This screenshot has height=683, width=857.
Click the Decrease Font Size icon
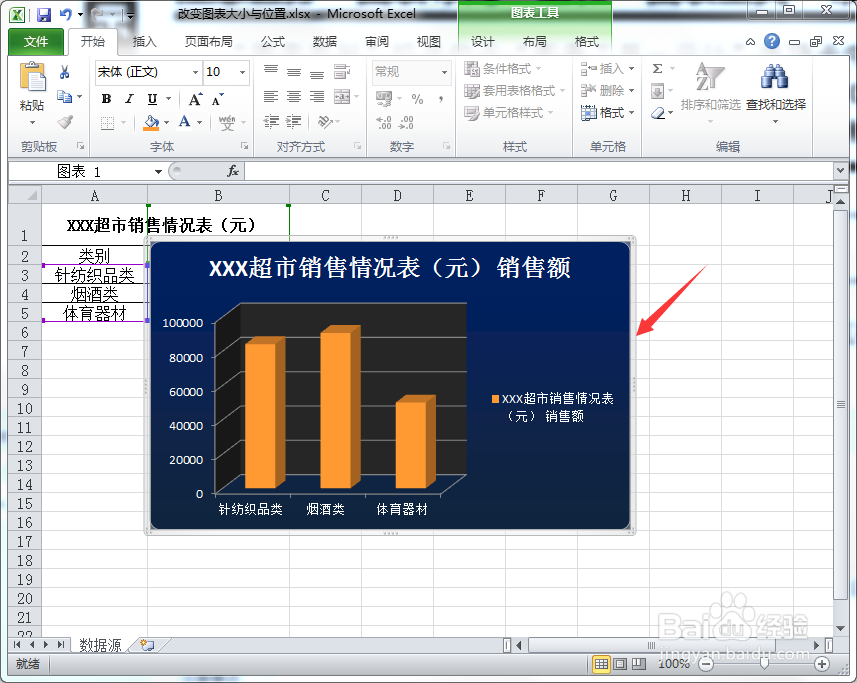218,99
